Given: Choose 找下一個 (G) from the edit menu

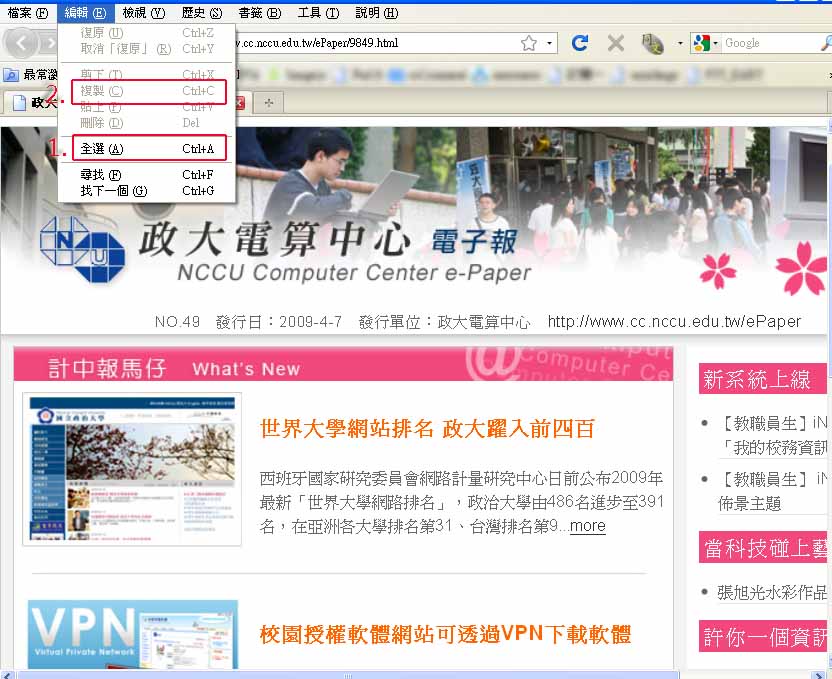Looking at the screenshot, I should (148, 190).
